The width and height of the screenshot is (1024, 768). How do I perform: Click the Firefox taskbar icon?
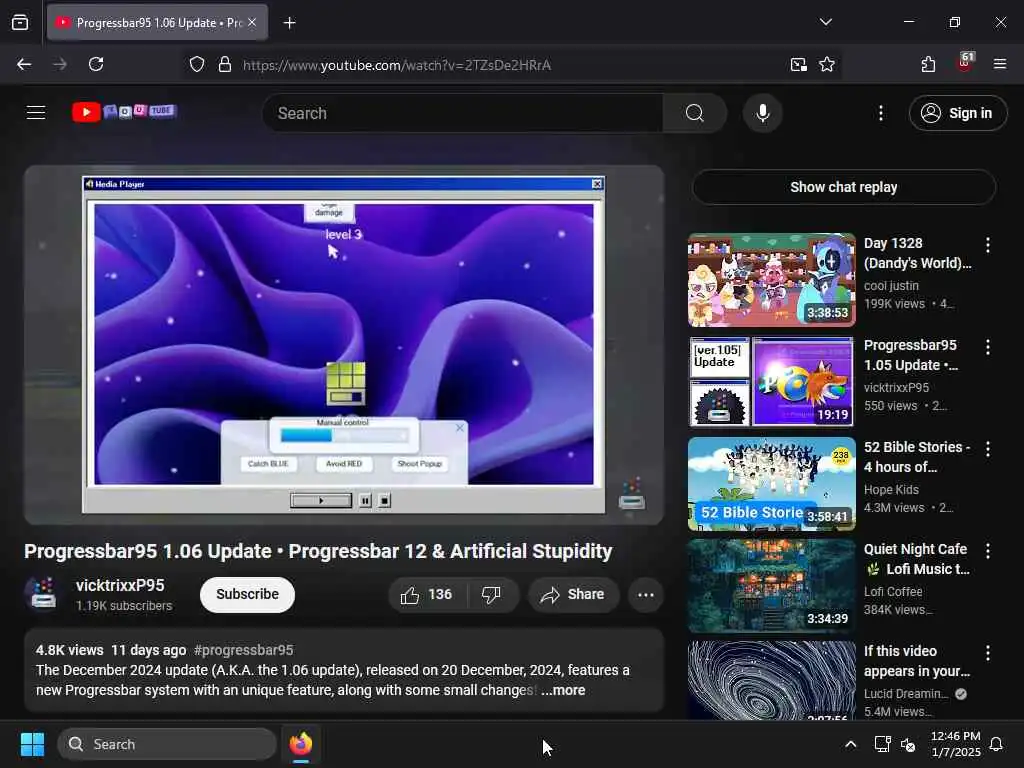pyautogui.click(x=301, y=744)
